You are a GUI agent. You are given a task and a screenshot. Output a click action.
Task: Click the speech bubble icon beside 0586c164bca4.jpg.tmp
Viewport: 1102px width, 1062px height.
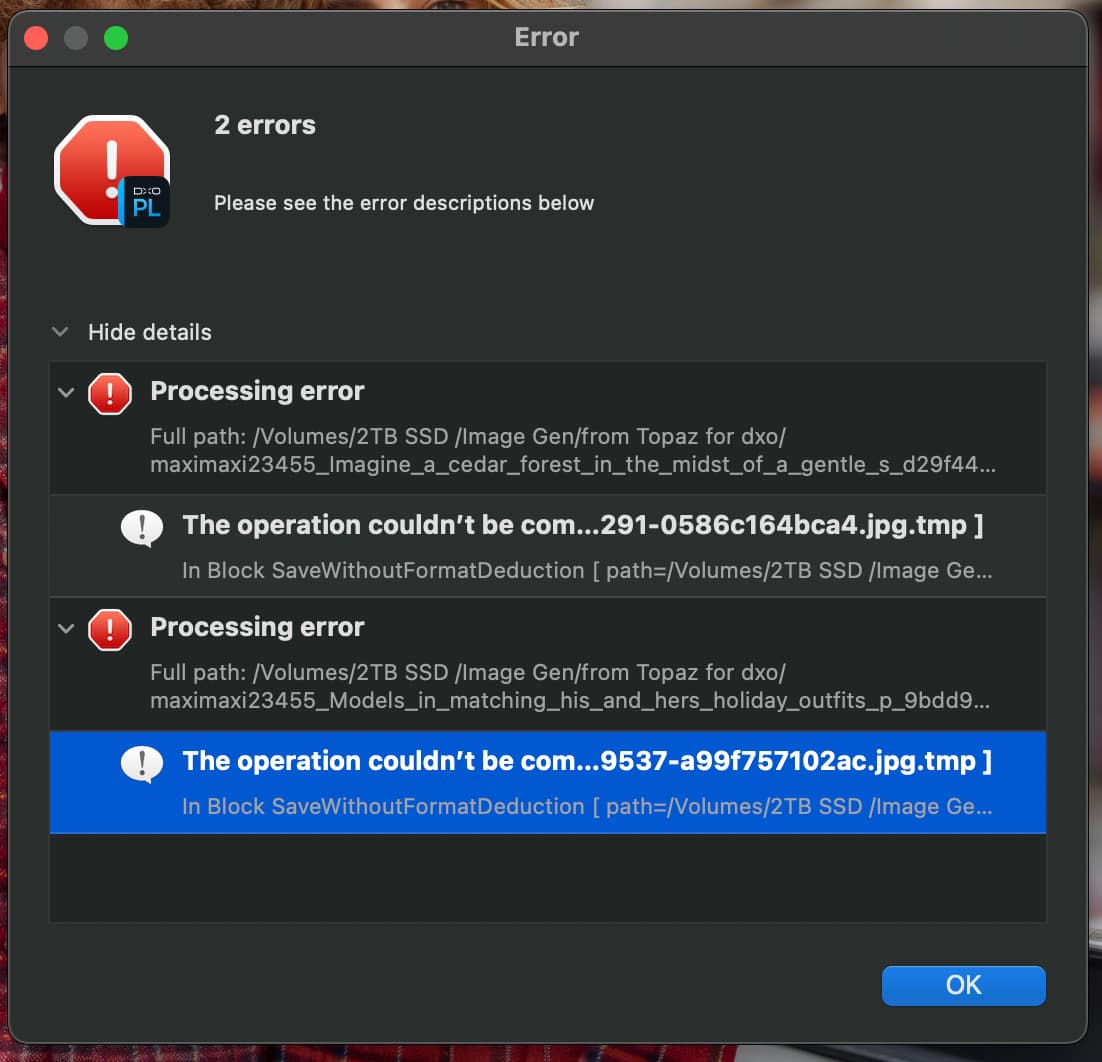coord(142,528)
